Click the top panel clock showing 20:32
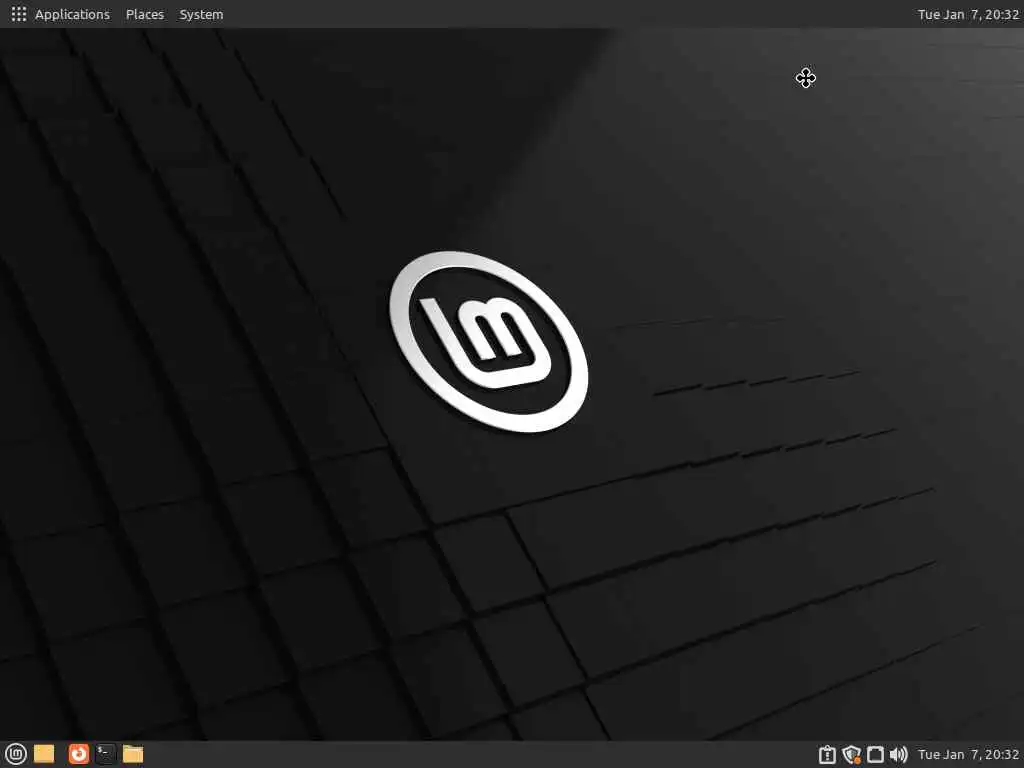The width and height of the screenshot is (1024, 768). 968,14
